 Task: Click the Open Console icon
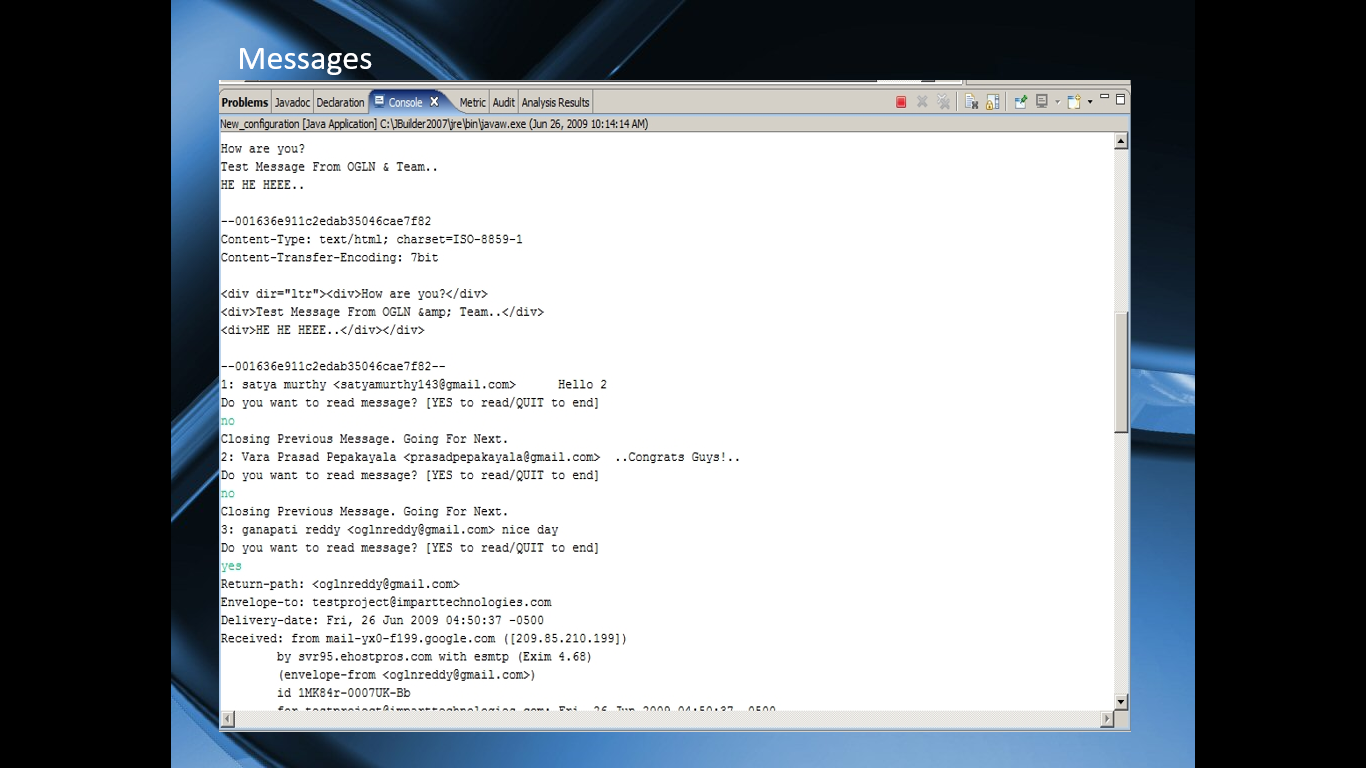[1073, 101]
